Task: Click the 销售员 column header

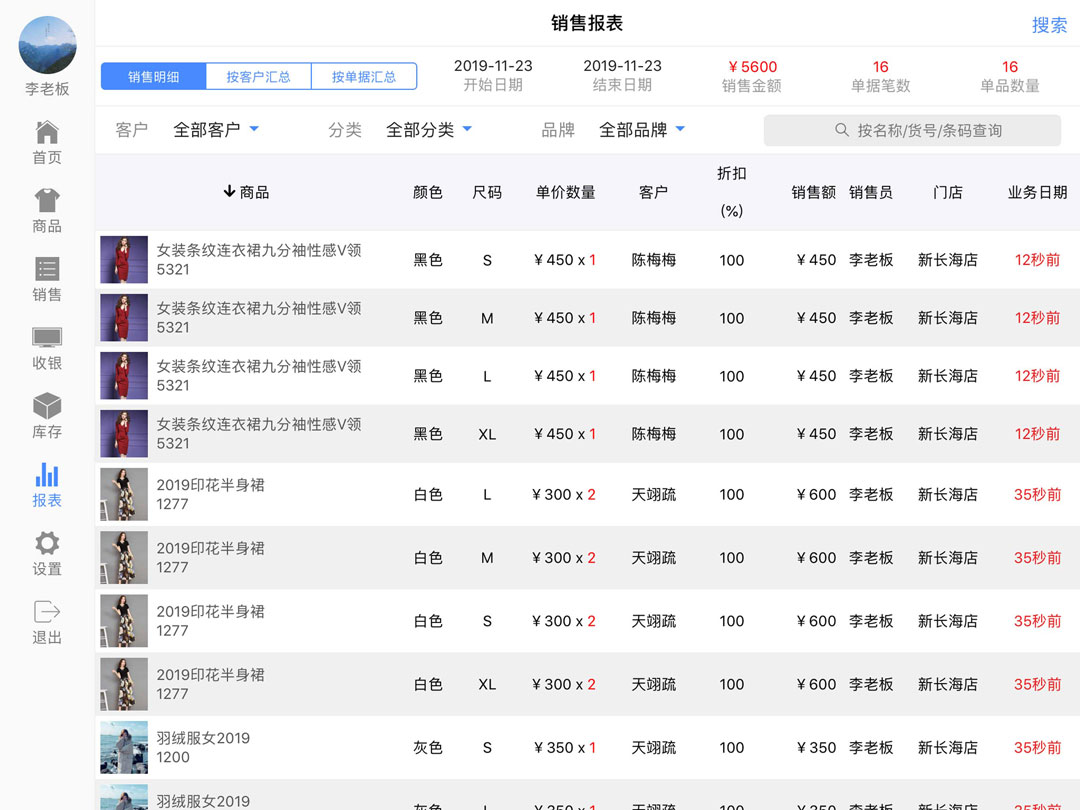Action: pos(871,192)
